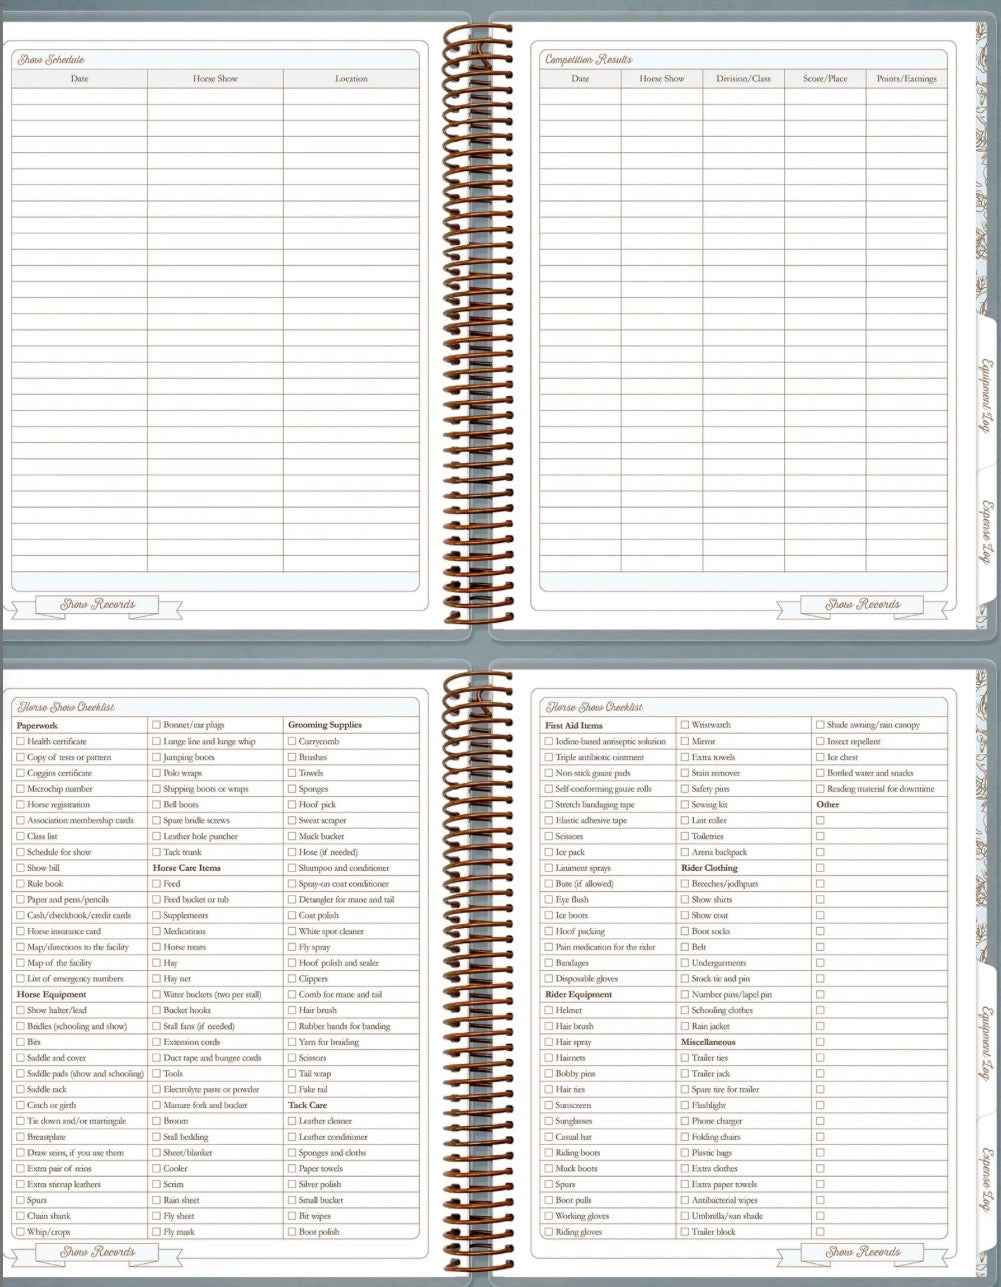Click the Division/Class column header

tap(743, 78)
